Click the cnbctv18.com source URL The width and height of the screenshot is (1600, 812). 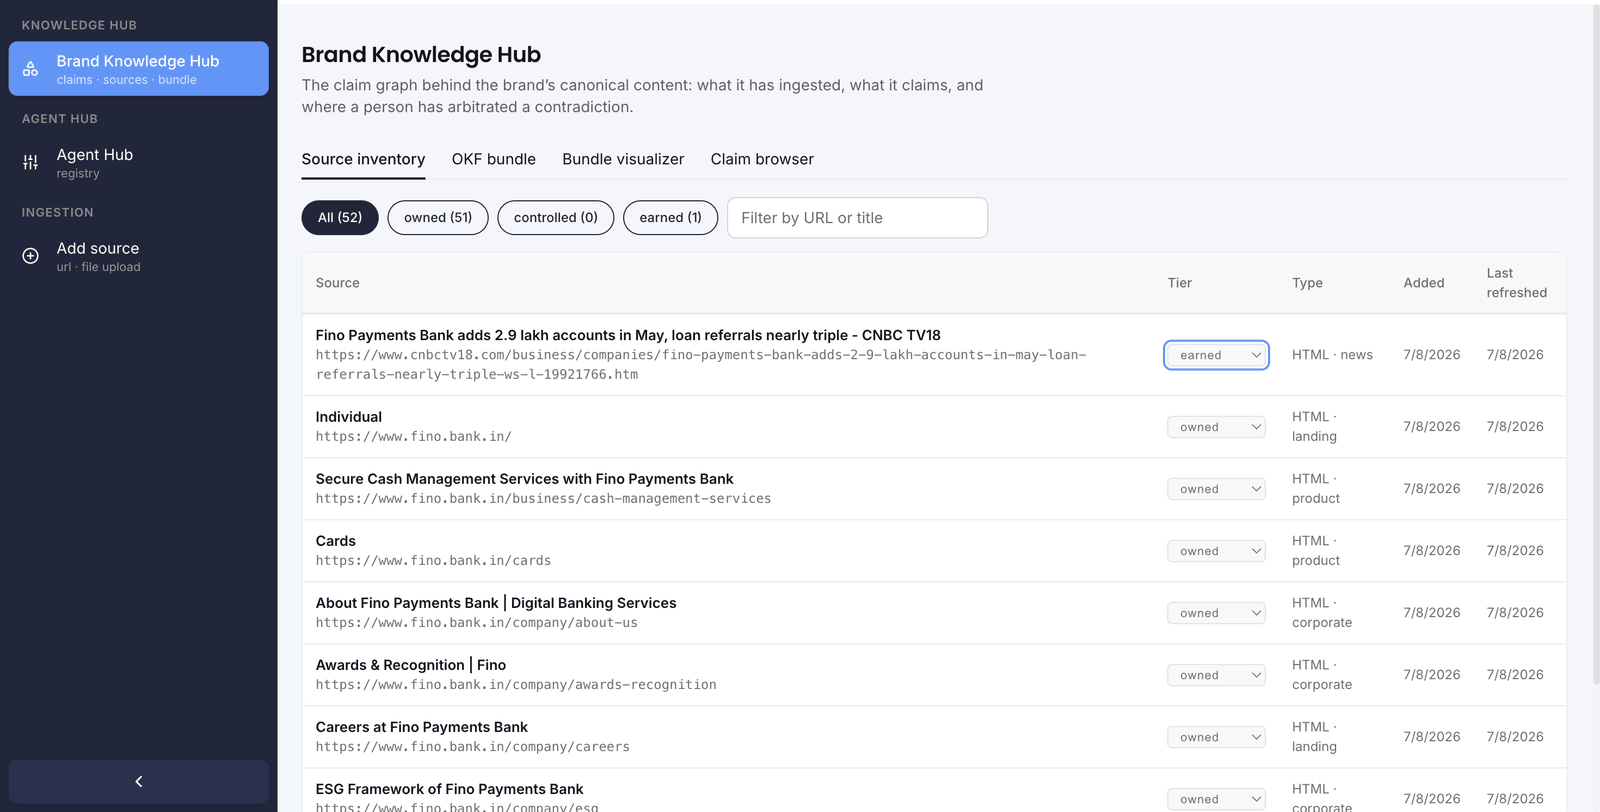click(701, 364)
